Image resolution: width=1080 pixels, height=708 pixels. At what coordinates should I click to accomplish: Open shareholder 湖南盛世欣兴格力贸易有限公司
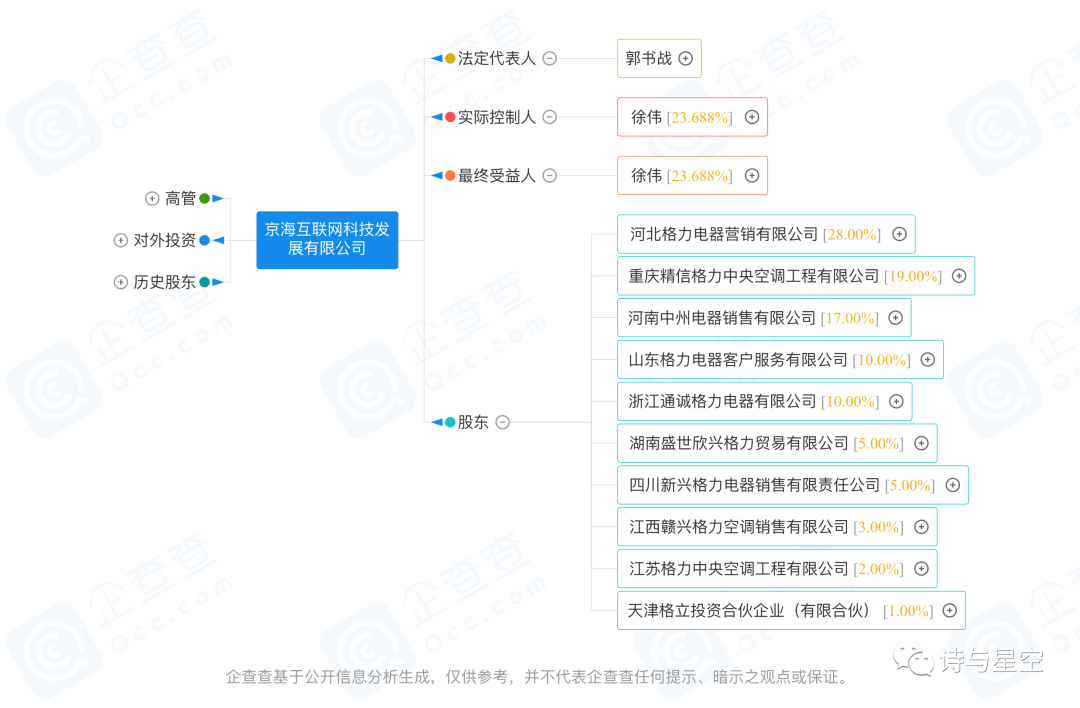777,444
